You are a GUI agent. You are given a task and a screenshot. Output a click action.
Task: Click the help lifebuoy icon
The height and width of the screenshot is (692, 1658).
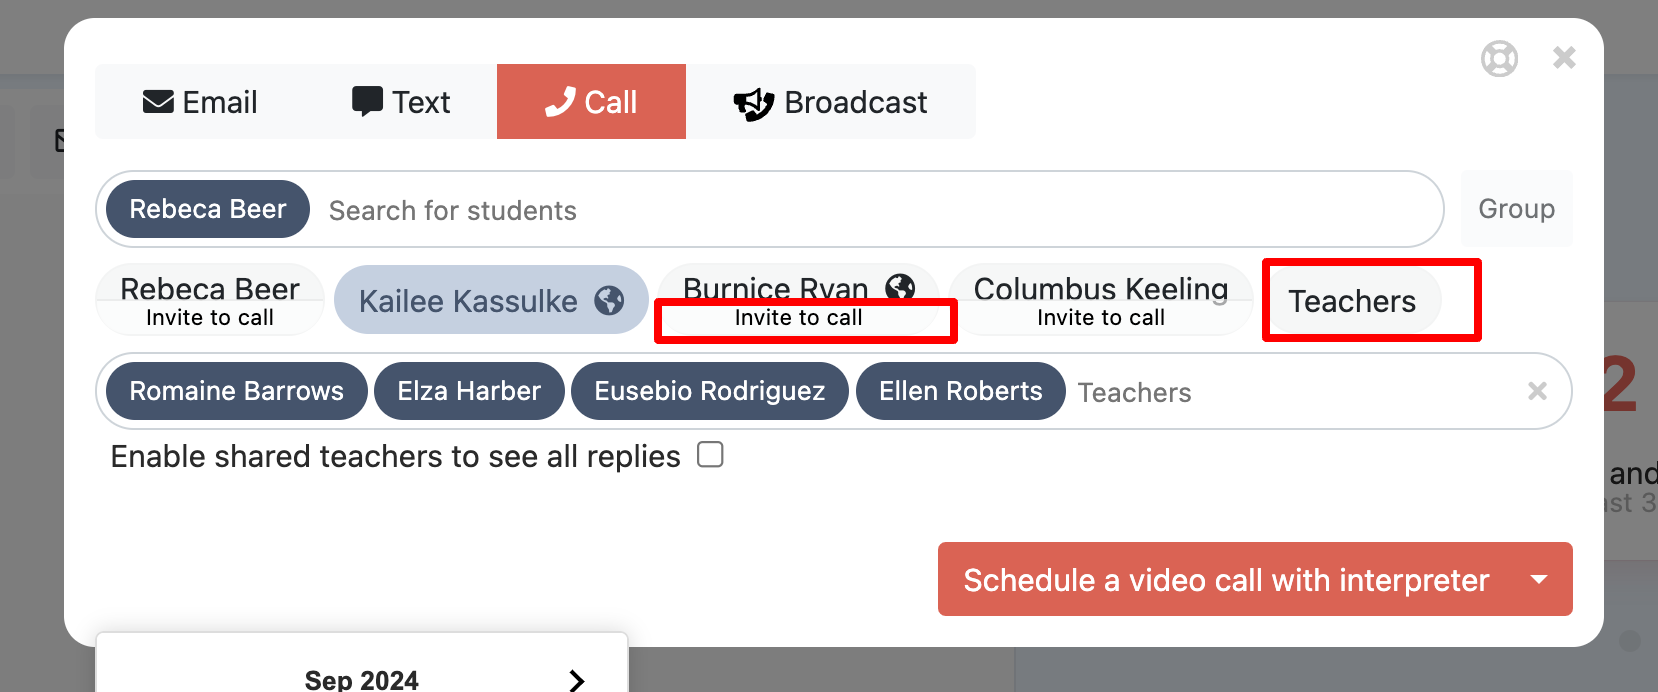click(x=1499, y=59)
